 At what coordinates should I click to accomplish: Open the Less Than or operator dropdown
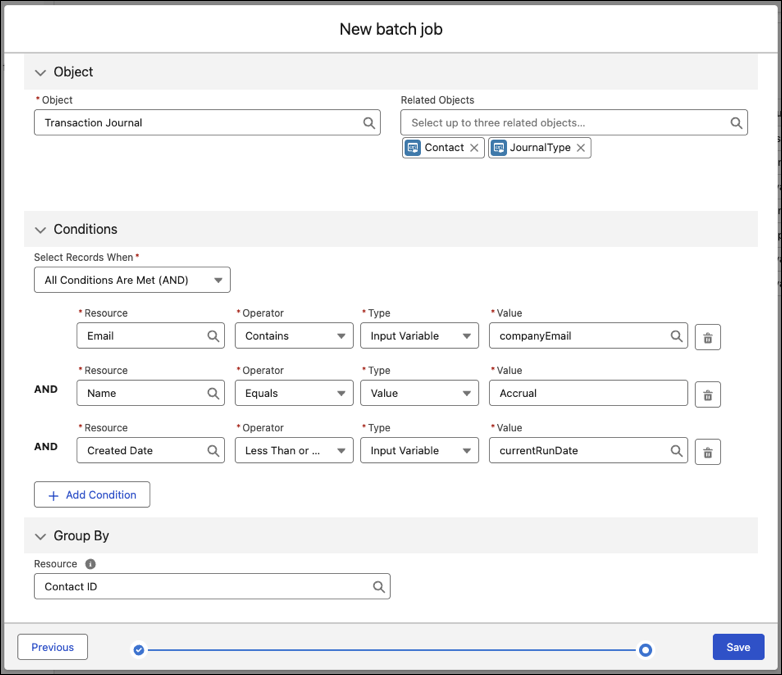click(x=294, y=450)
